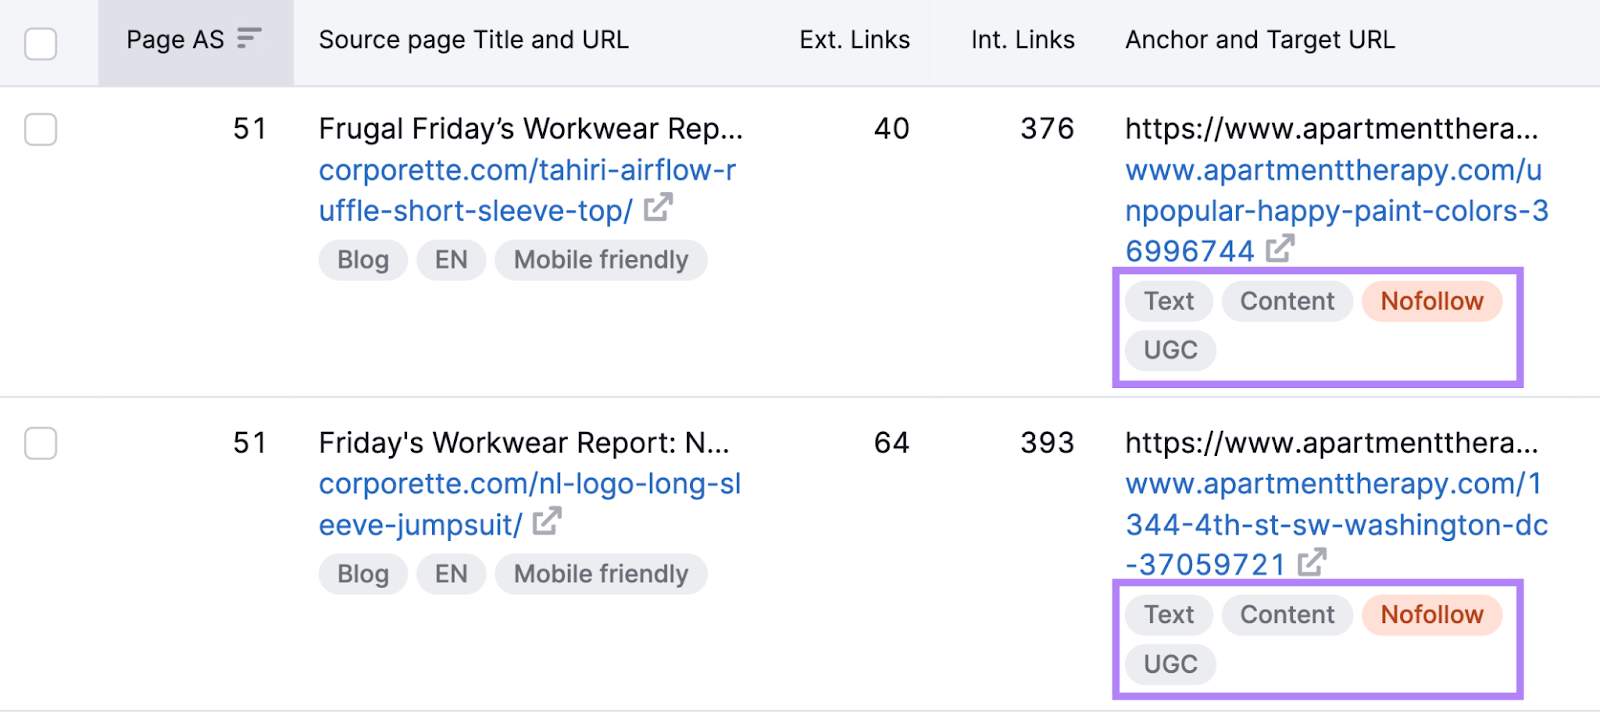Screen dimensions: 1600x716
Task: Click the Source page Title and URL header
Action: [x=473, y=39]
